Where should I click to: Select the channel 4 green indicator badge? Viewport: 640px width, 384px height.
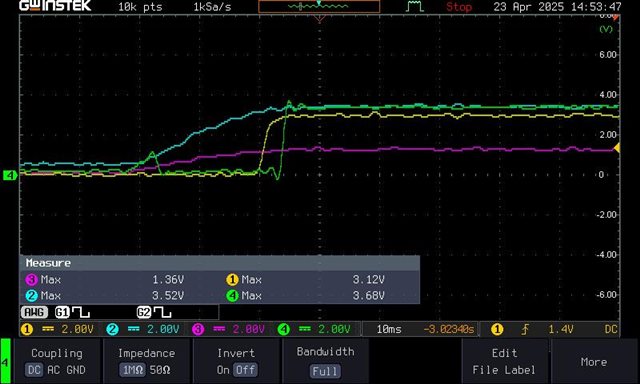click(x=284, y=329)
